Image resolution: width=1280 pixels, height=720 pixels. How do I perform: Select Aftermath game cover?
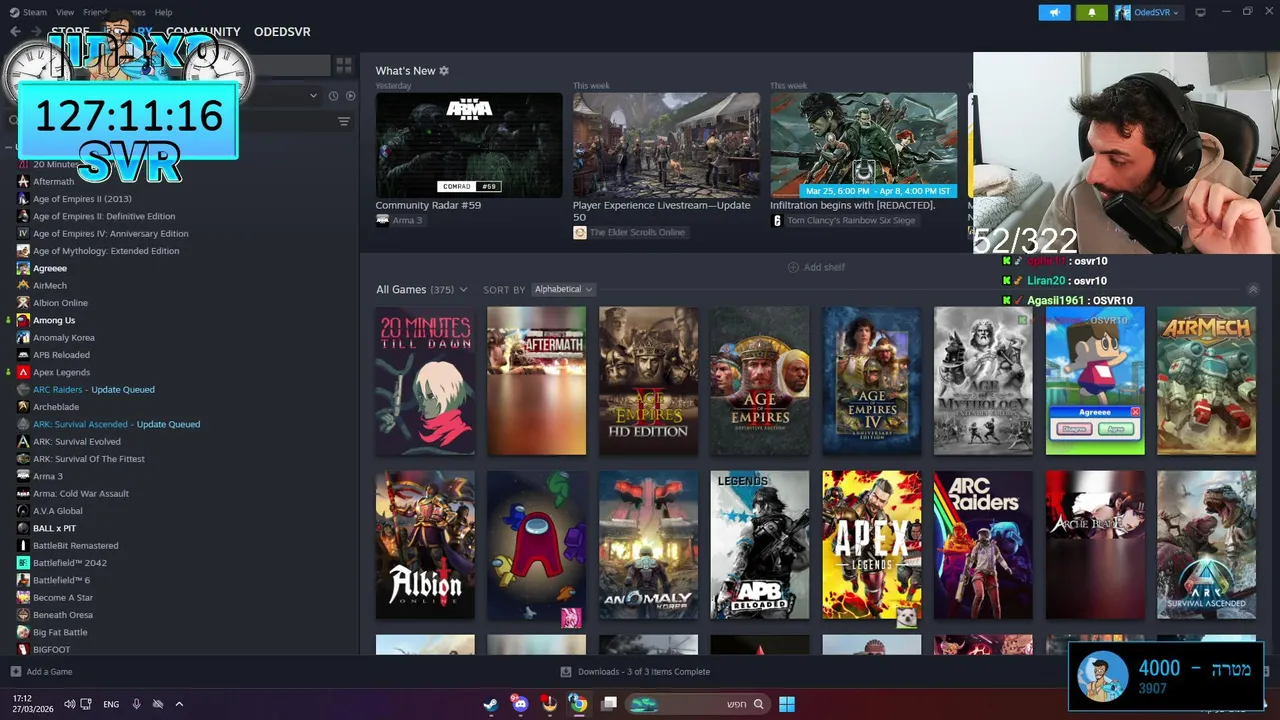(537, 381)
